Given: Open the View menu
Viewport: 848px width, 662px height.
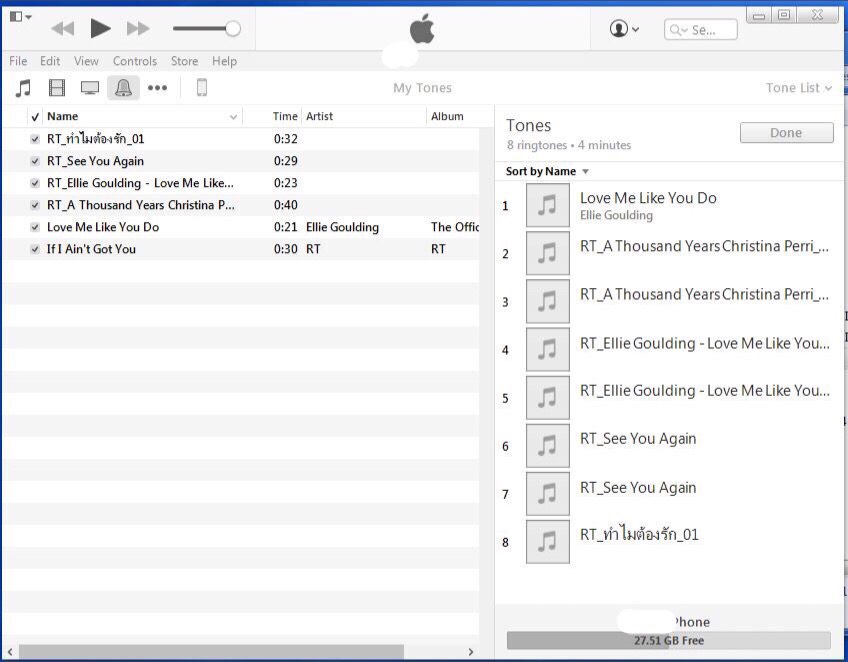Looking at the screenshot, I should pyautogui.click(x=86, y=61).
